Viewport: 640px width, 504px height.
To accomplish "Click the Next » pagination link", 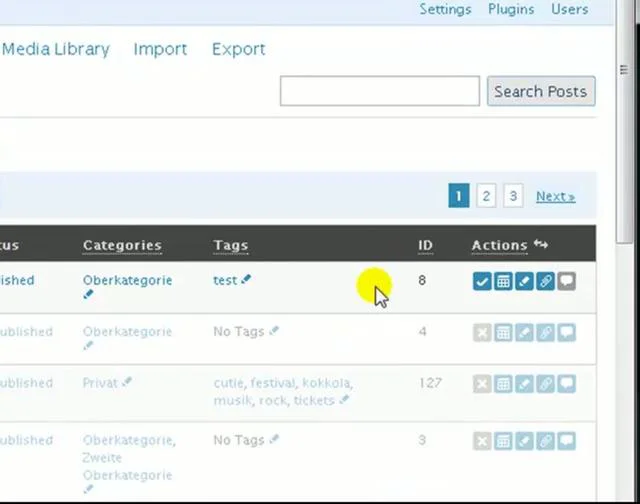I will click(556, 197).
